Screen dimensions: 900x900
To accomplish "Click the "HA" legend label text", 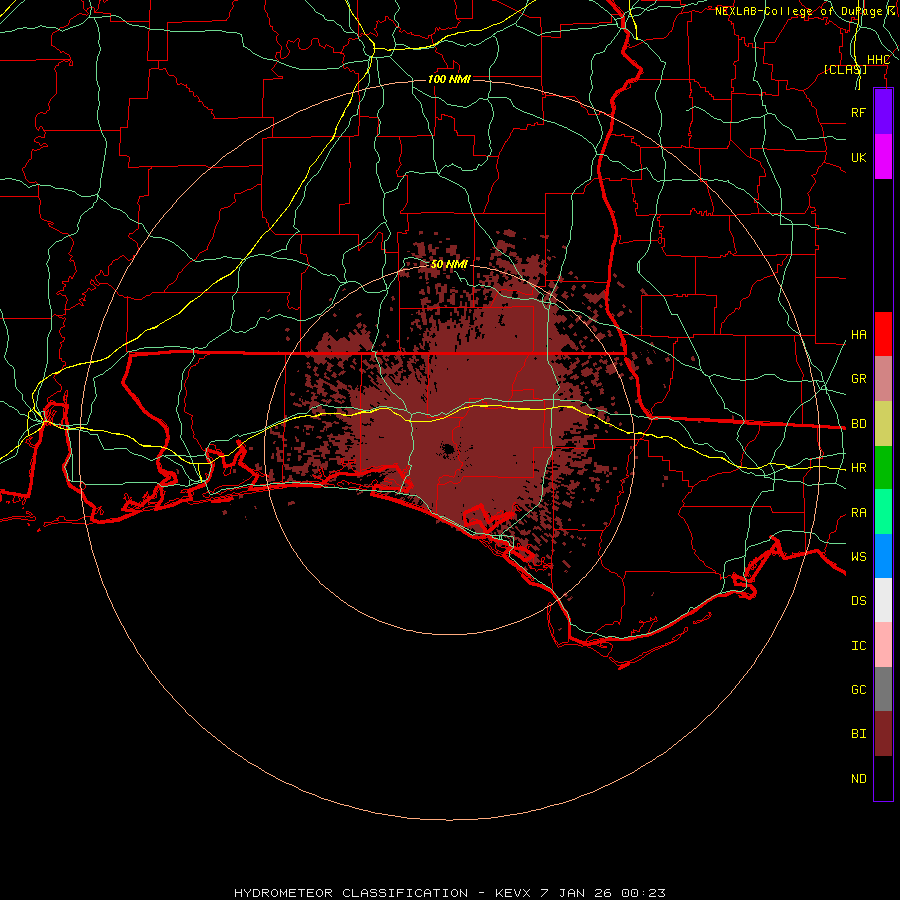I will [x=858, y=335].
